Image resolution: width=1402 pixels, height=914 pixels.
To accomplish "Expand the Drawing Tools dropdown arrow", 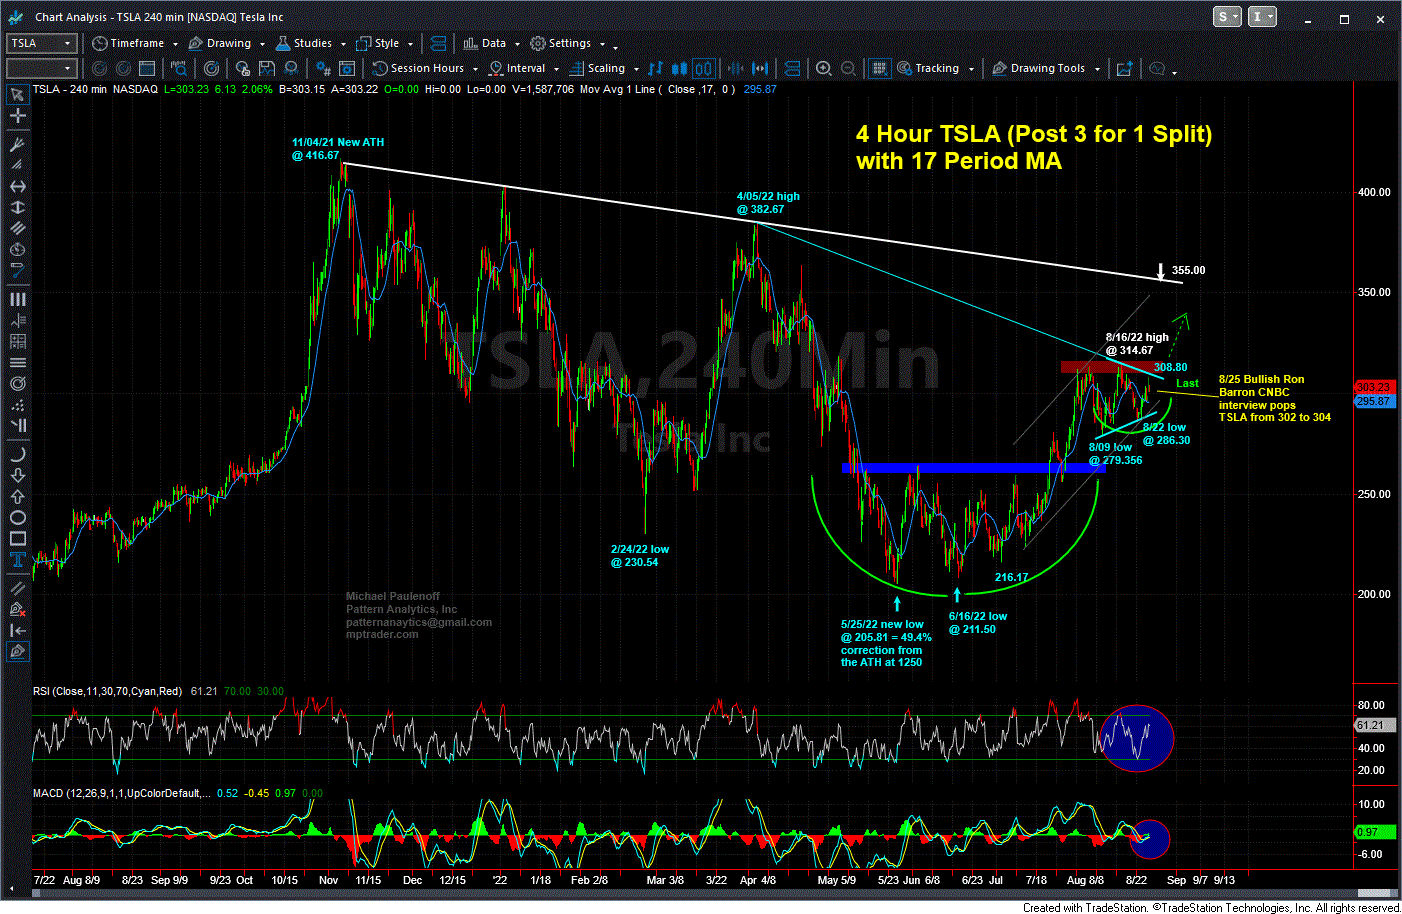I will 1097,69.
